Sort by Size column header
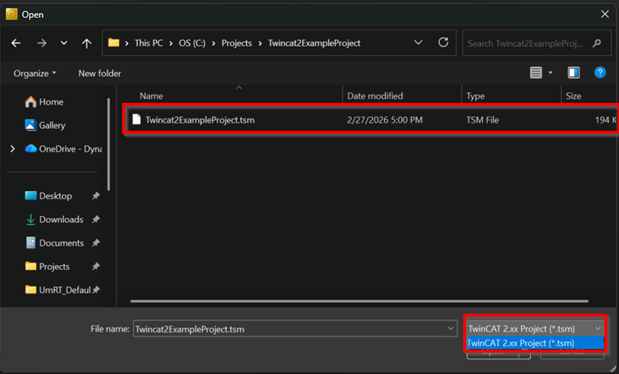The height and width of the screenshot is (374, 619). click(x=573, y=96)
